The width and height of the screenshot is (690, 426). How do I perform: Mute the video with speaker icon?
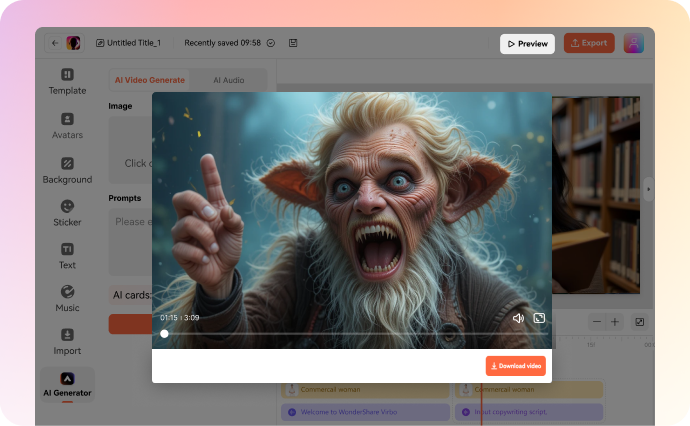(x=518, y=318)
